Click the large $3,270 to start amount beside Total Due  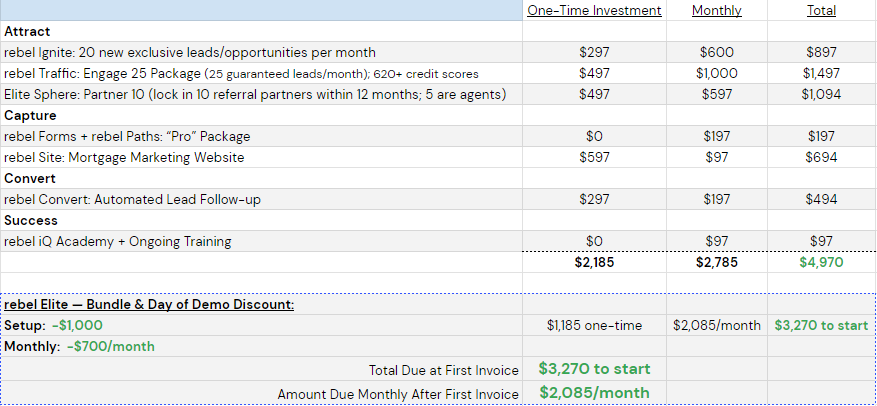click(595, 369)
